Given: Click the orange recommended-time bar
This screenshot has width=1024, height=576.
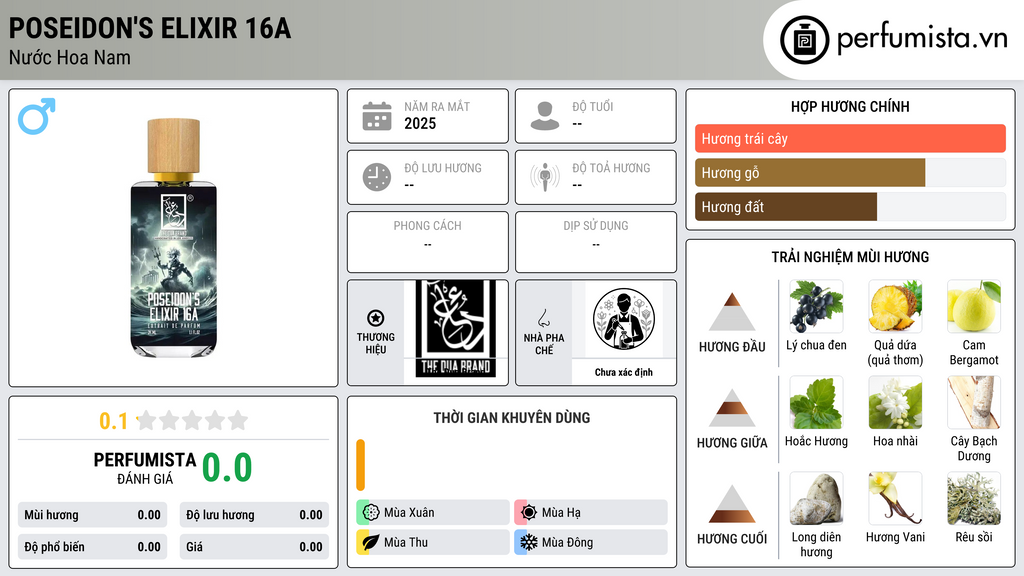Looking at the screenshot, I should coord(360,465).
